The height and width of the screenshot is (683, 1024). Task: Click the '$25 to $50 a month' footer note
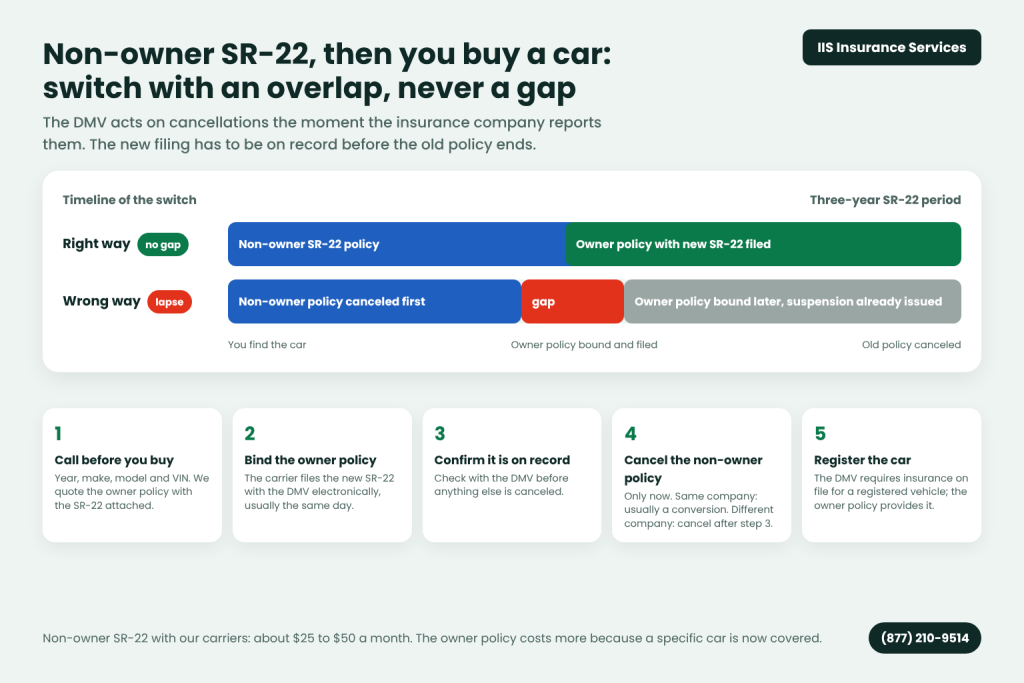[432, 638]
